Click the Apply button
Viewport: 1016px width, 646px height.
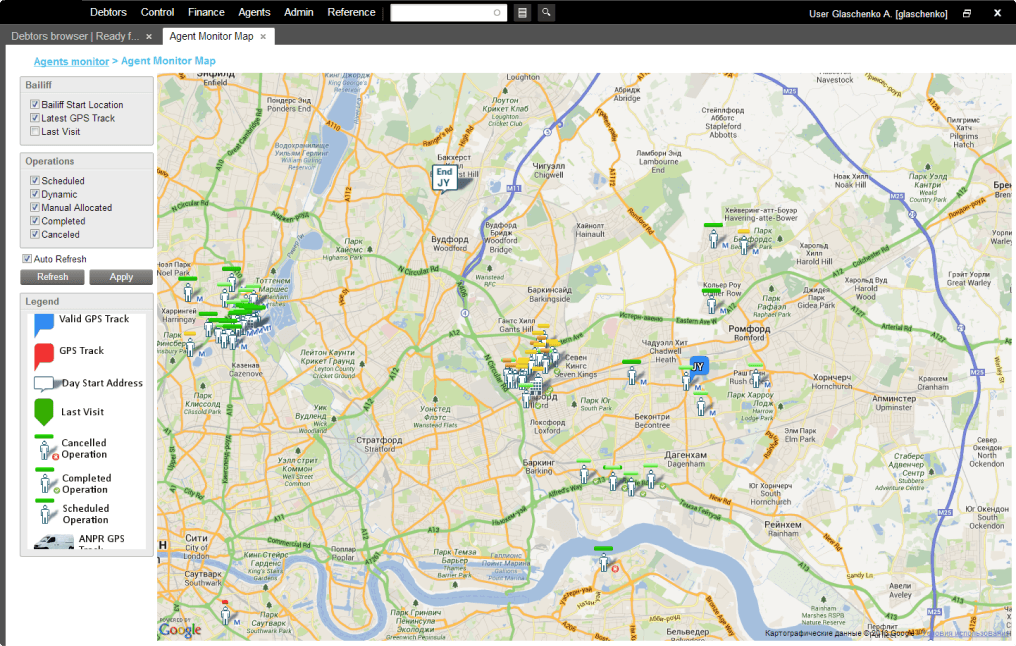121,277
